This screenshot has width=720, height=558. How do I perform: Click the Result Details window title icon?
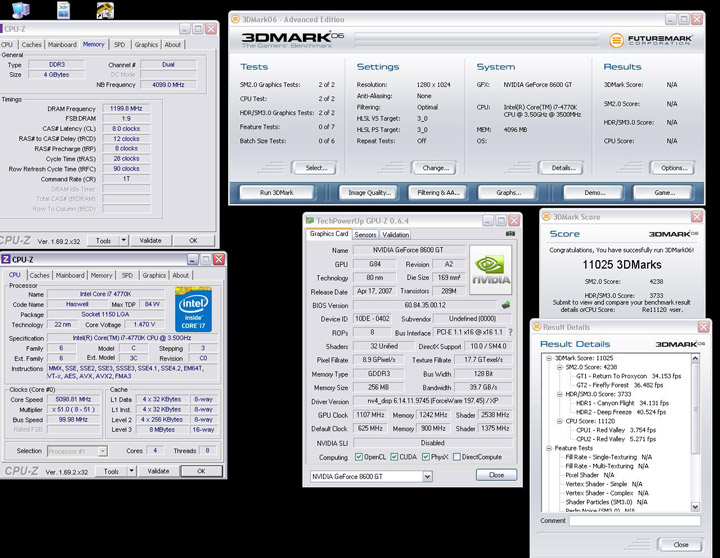pyautogui.click(x=536, y=327)
